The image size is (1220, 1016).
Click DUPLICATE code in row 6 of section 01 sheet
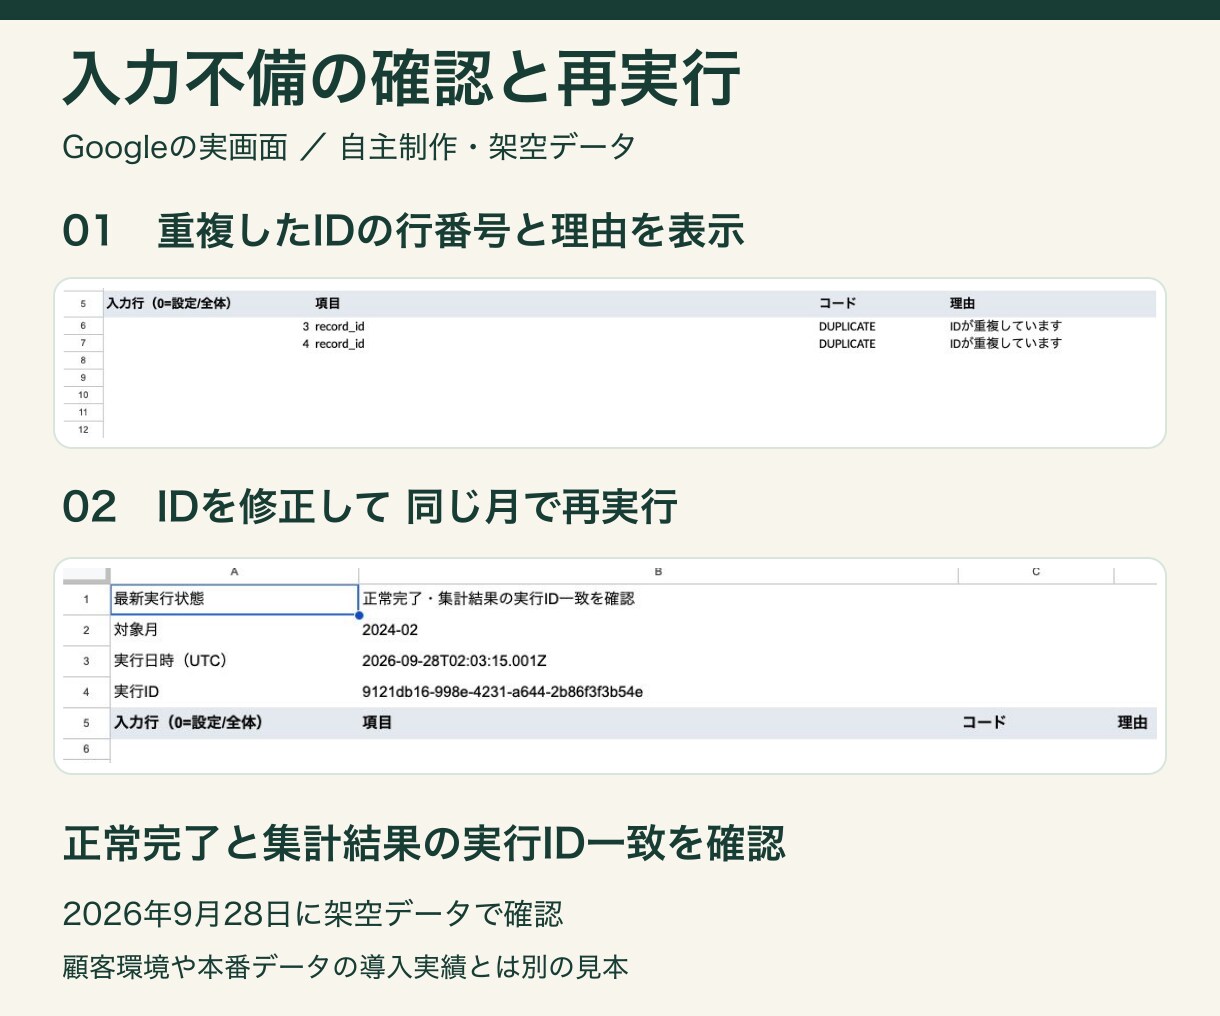point(847,326)
